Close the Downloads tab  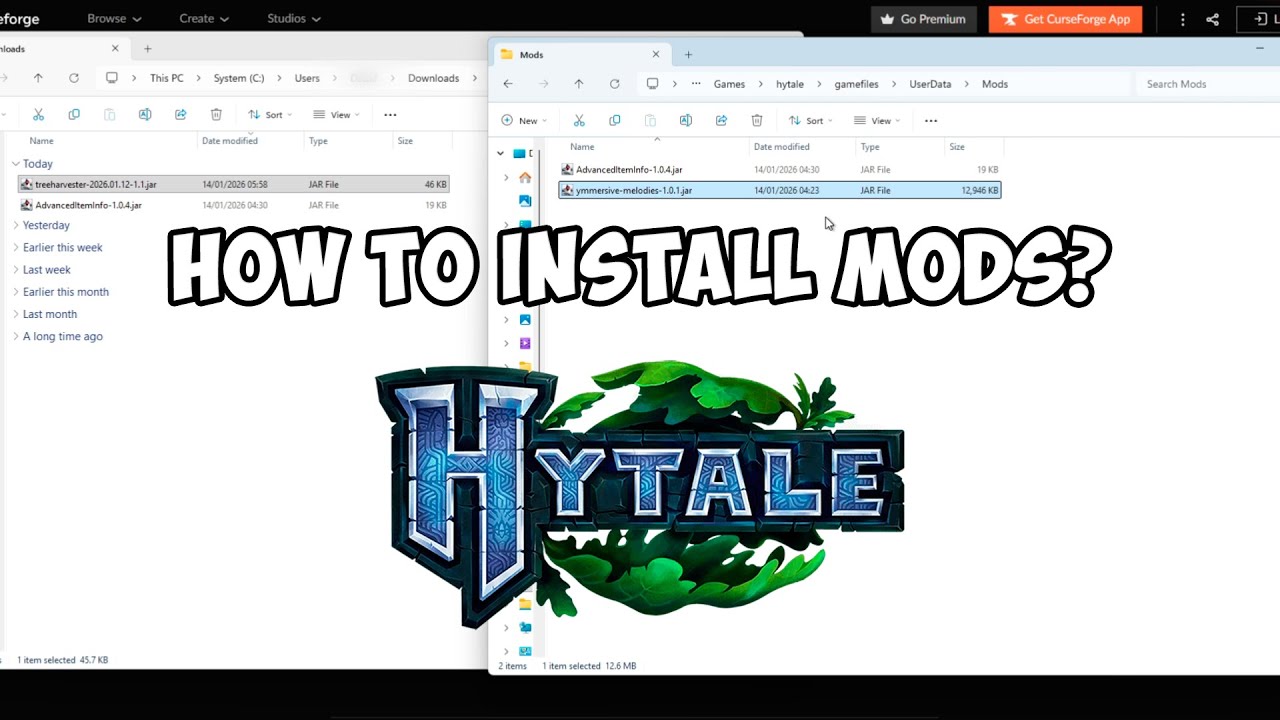(115, 48)
